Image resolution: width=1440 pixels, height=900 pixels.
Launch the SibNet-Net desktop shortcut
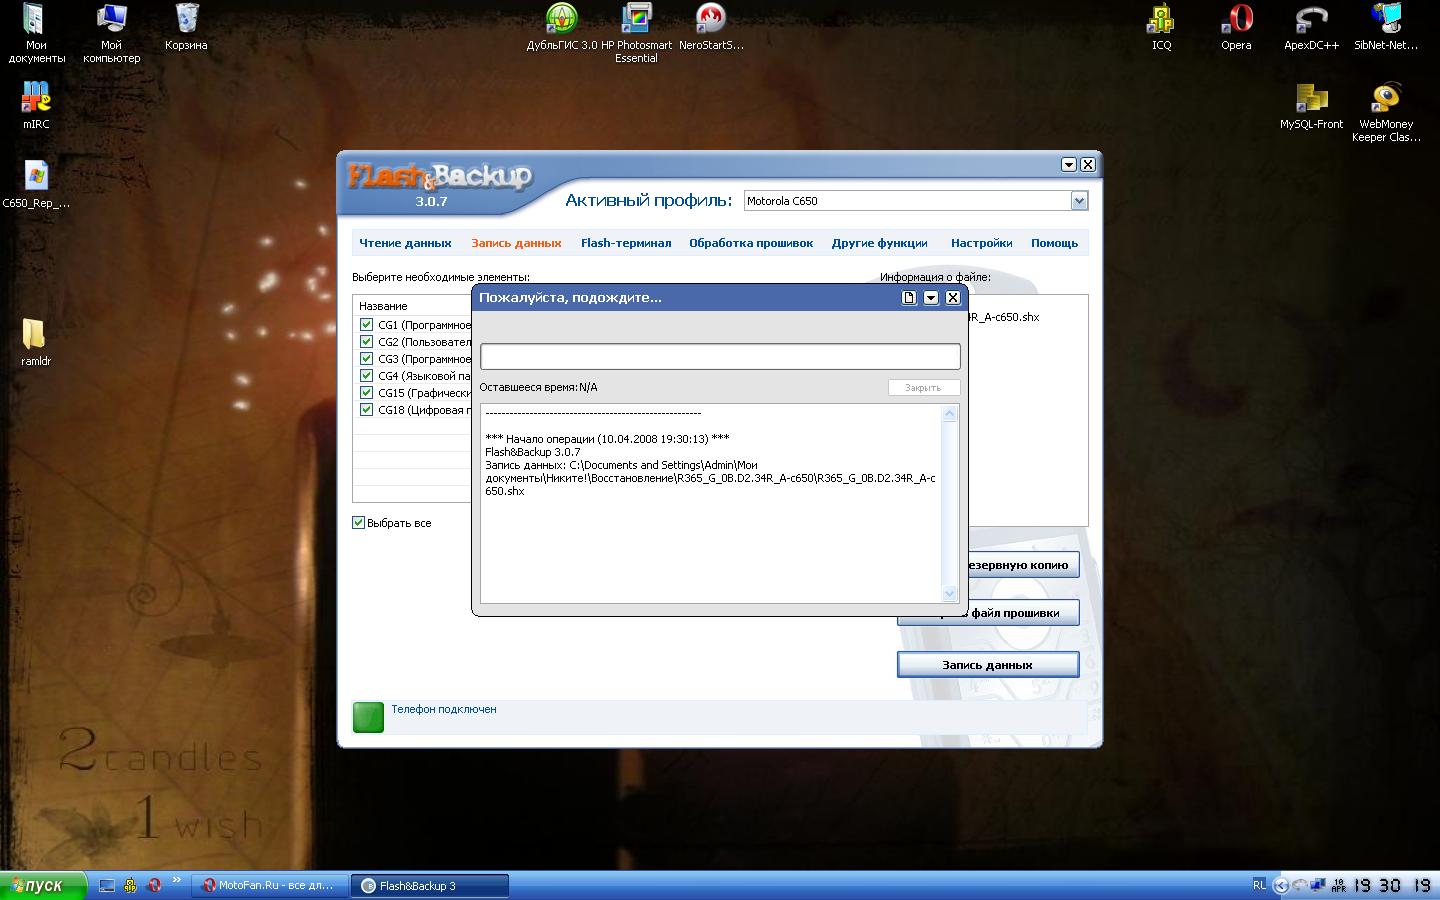click(x=1386, y=27)
